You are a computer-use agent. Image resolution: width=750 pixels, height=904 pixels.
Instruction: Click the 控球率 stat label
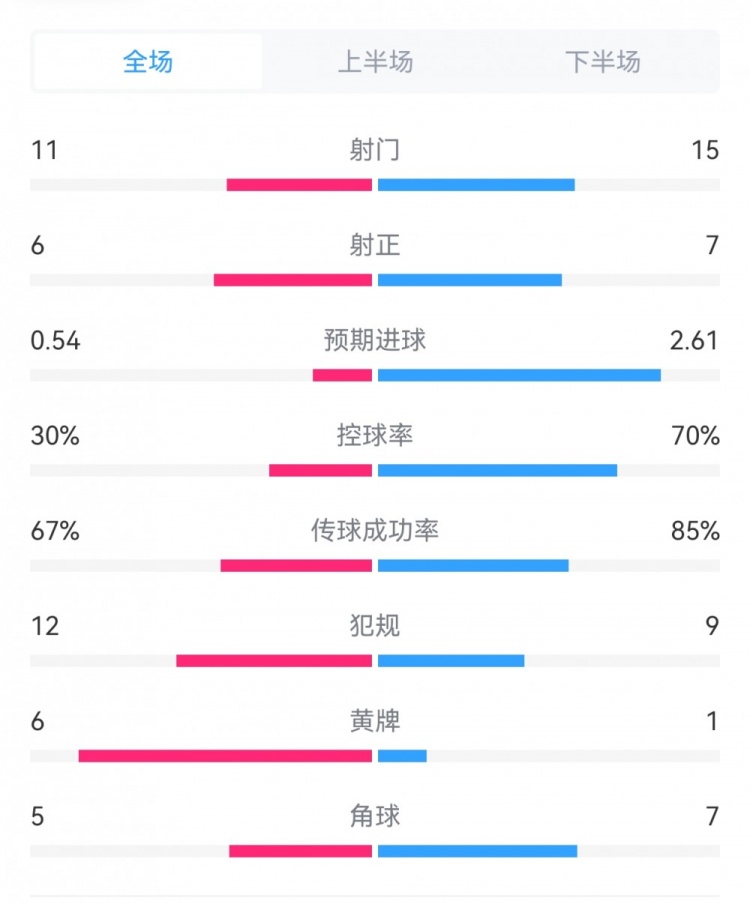[375, 436]
